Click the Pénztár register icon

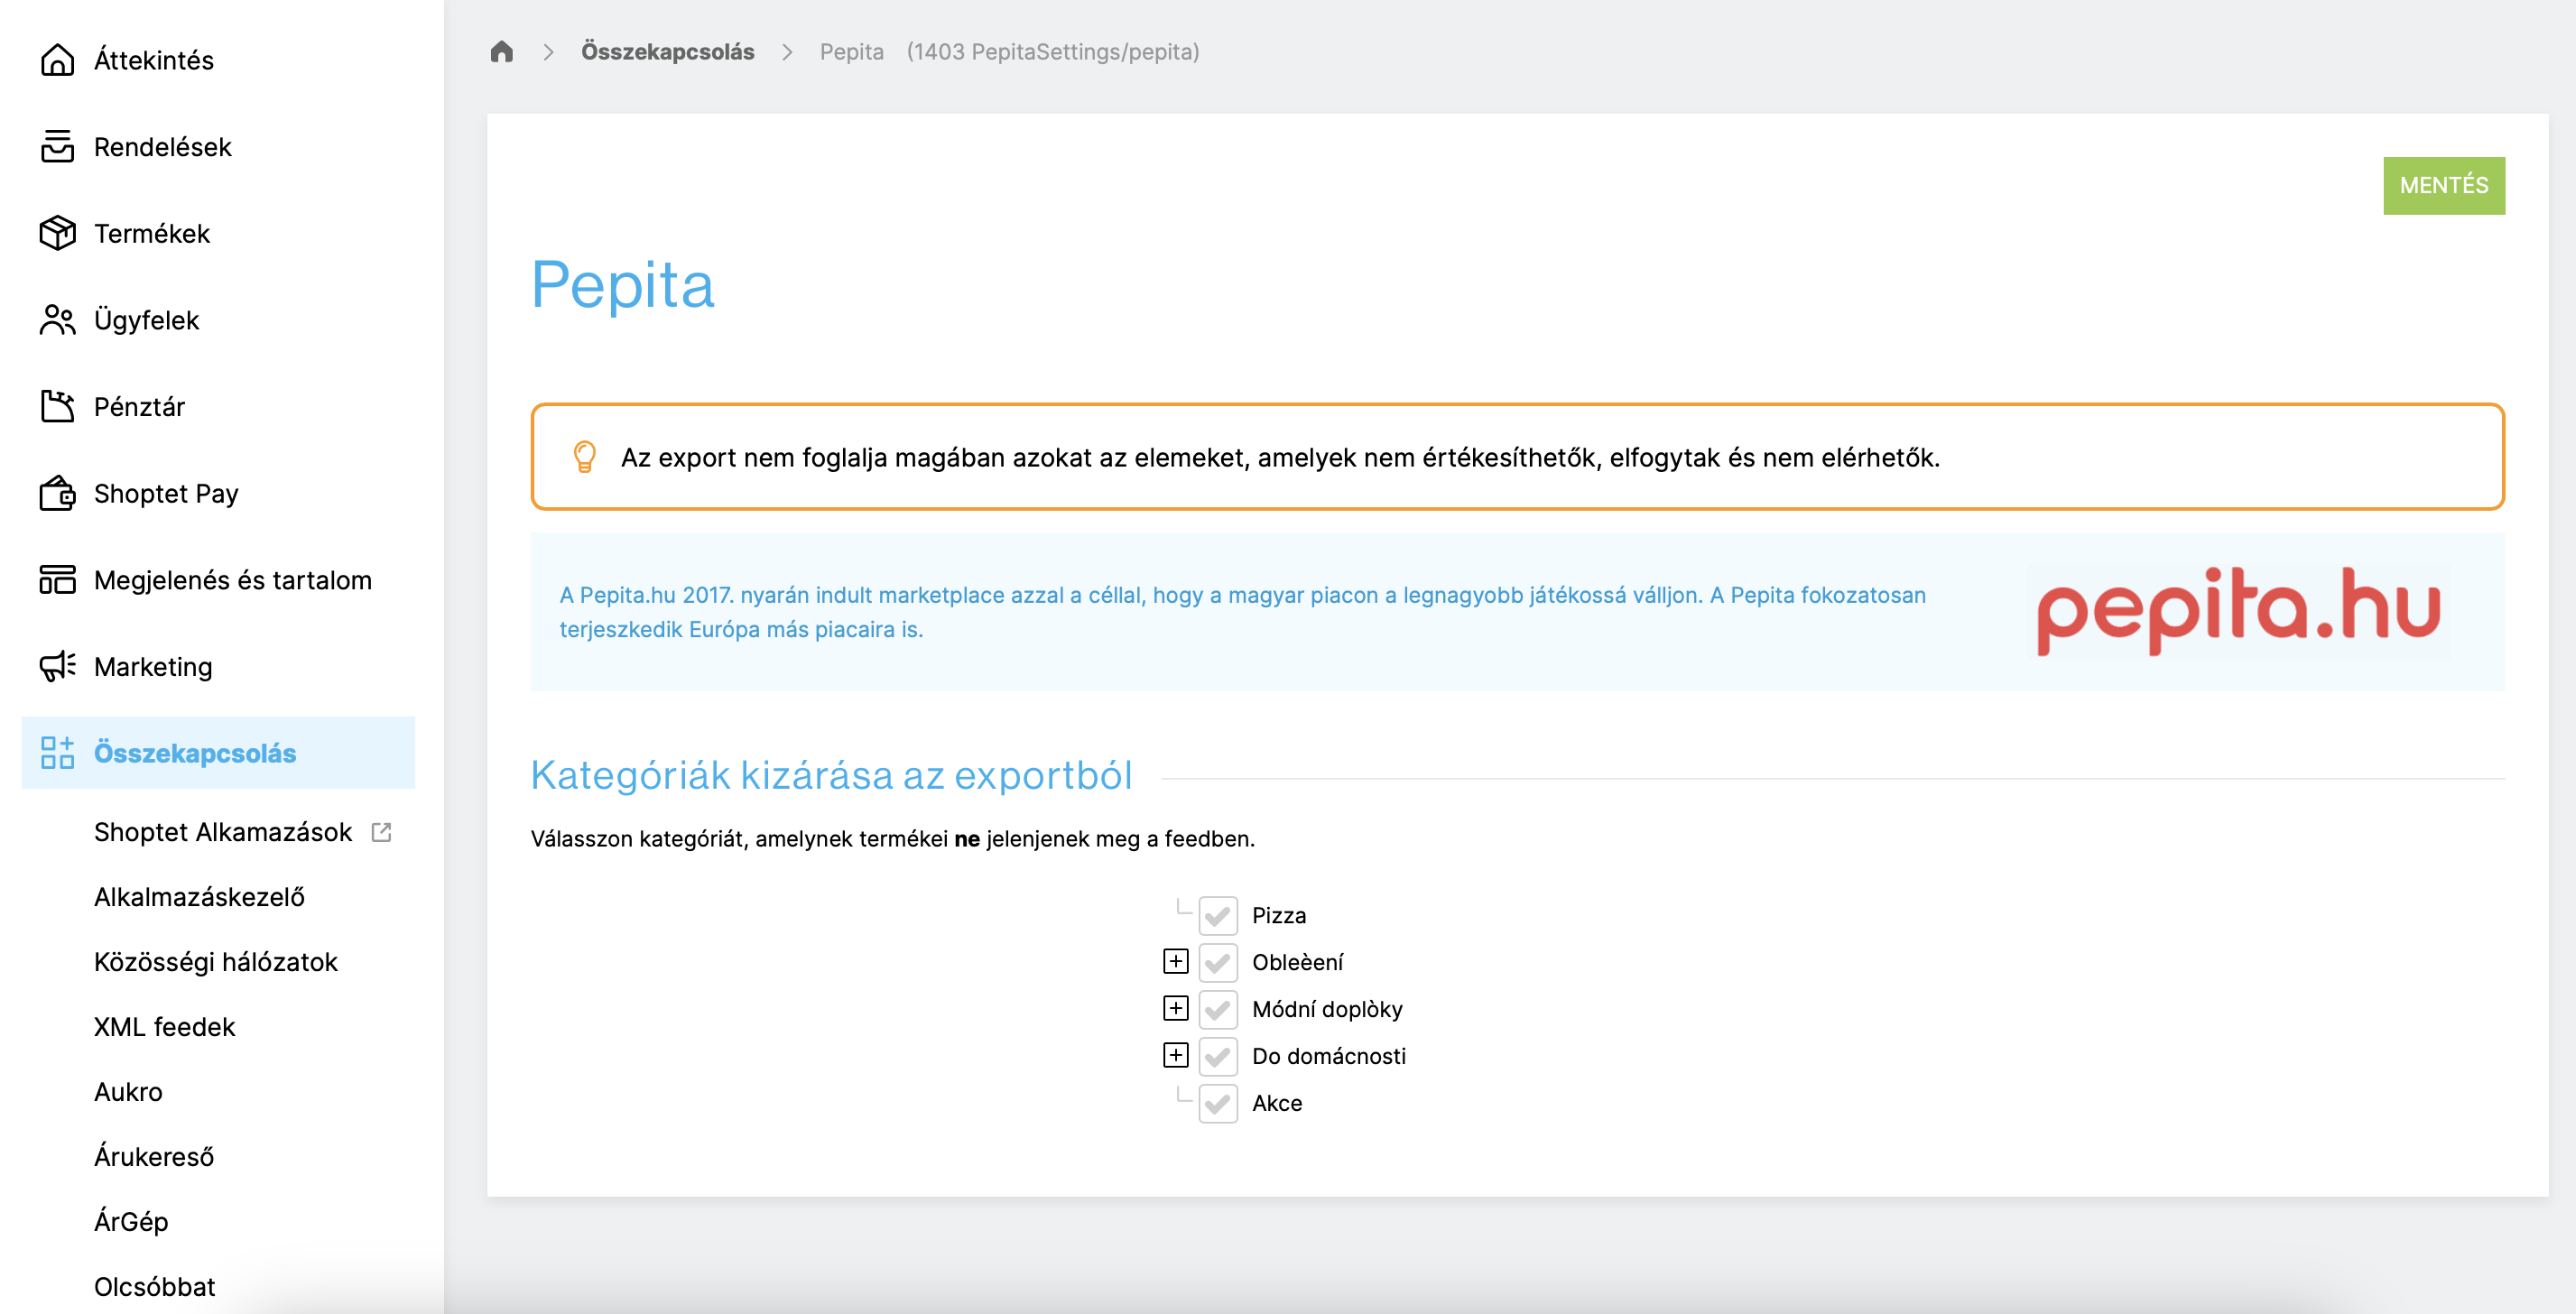57,406
